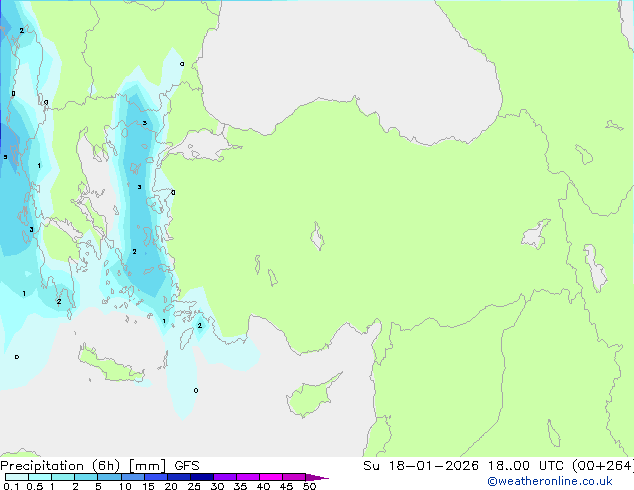Viewport: 634px width, 490px height.
Task: Pick the legend swatch between 2 and 5
Action: (86, 477)
